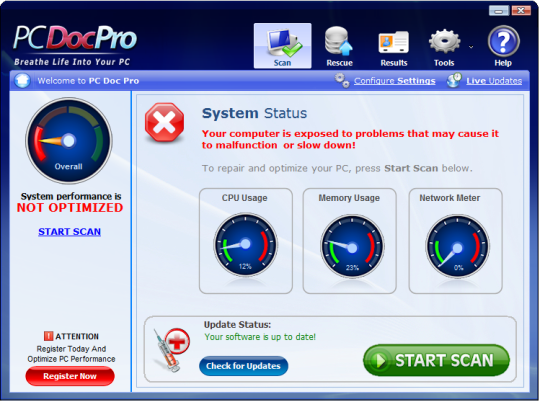Image resolution: width=540 pixels, height=402 pixels.
Task: Open the Configure Settings link
Action: pos(395,81)
